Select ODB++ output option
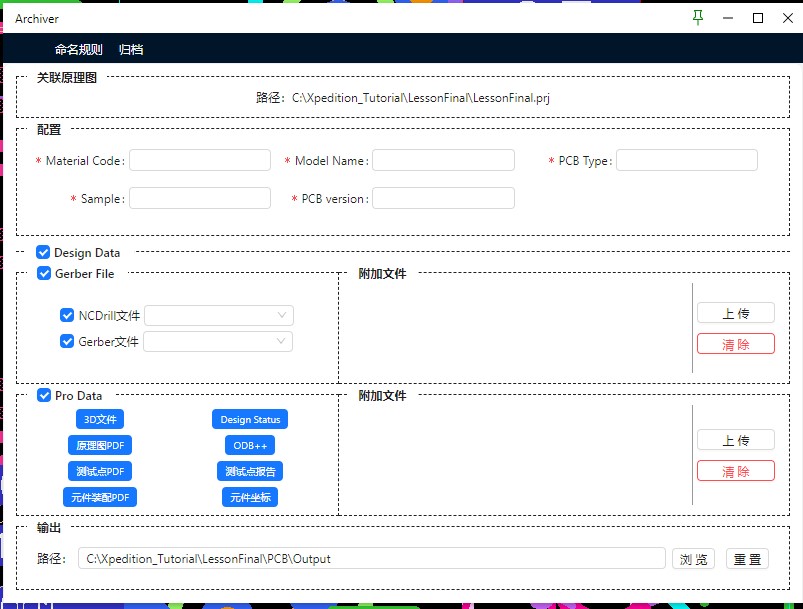 click(249, 445)
